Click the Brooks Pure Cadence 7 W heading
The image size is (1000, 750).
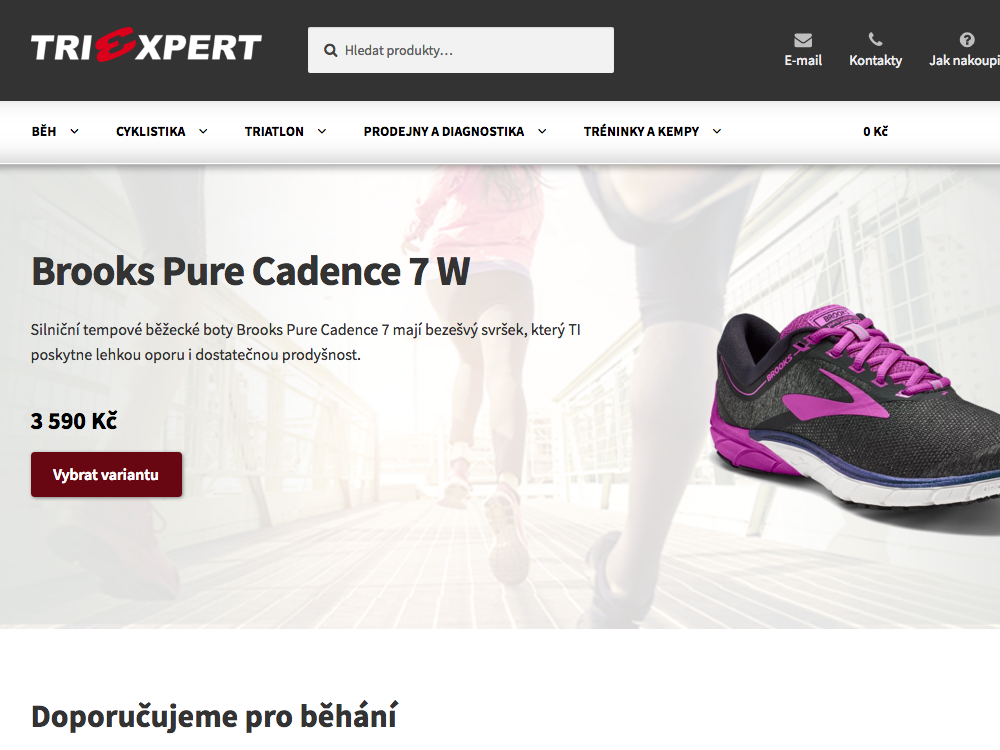click(x=251, y=272)
